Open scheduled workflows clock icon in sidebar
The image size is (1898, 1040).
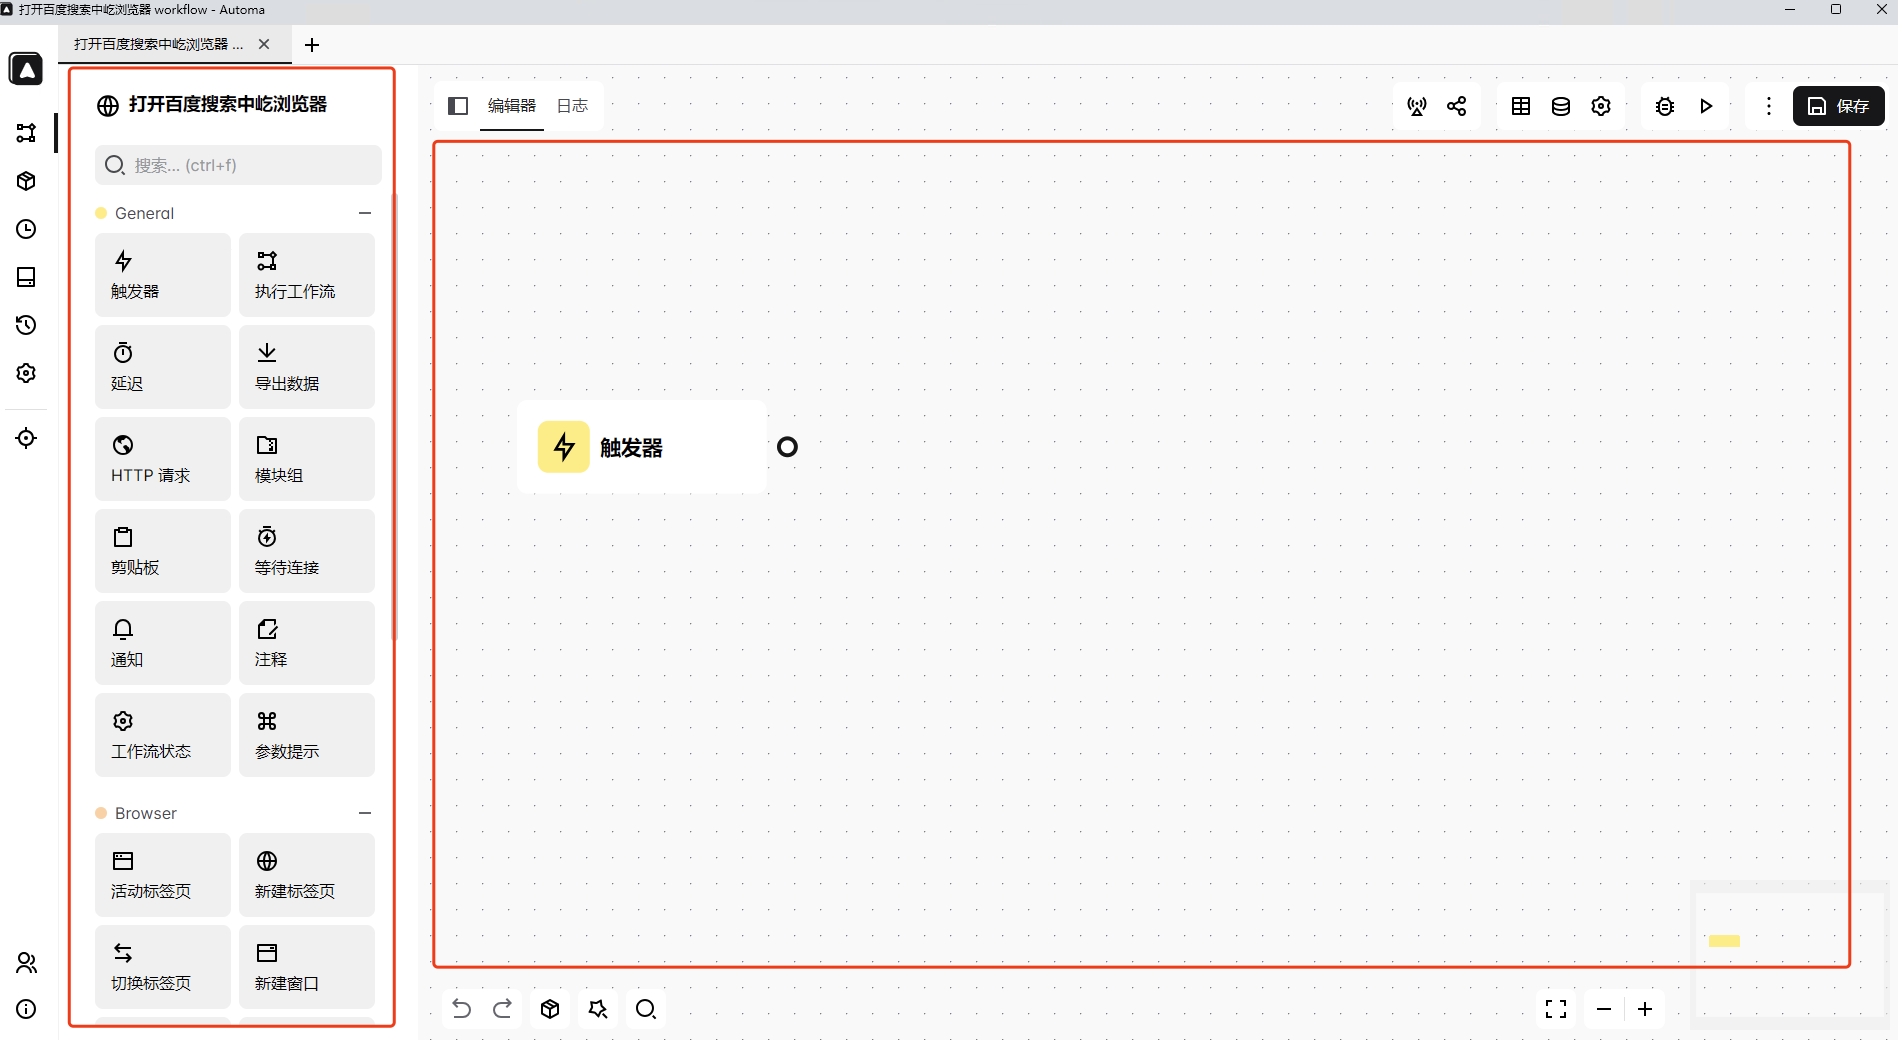(x=26, y=229)
